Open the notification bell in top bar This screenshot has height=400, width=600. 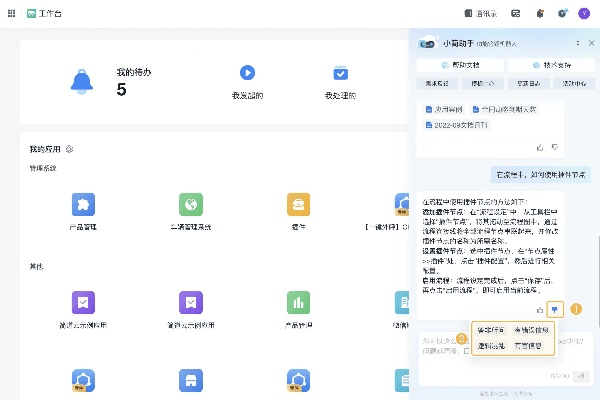[540, 13]
